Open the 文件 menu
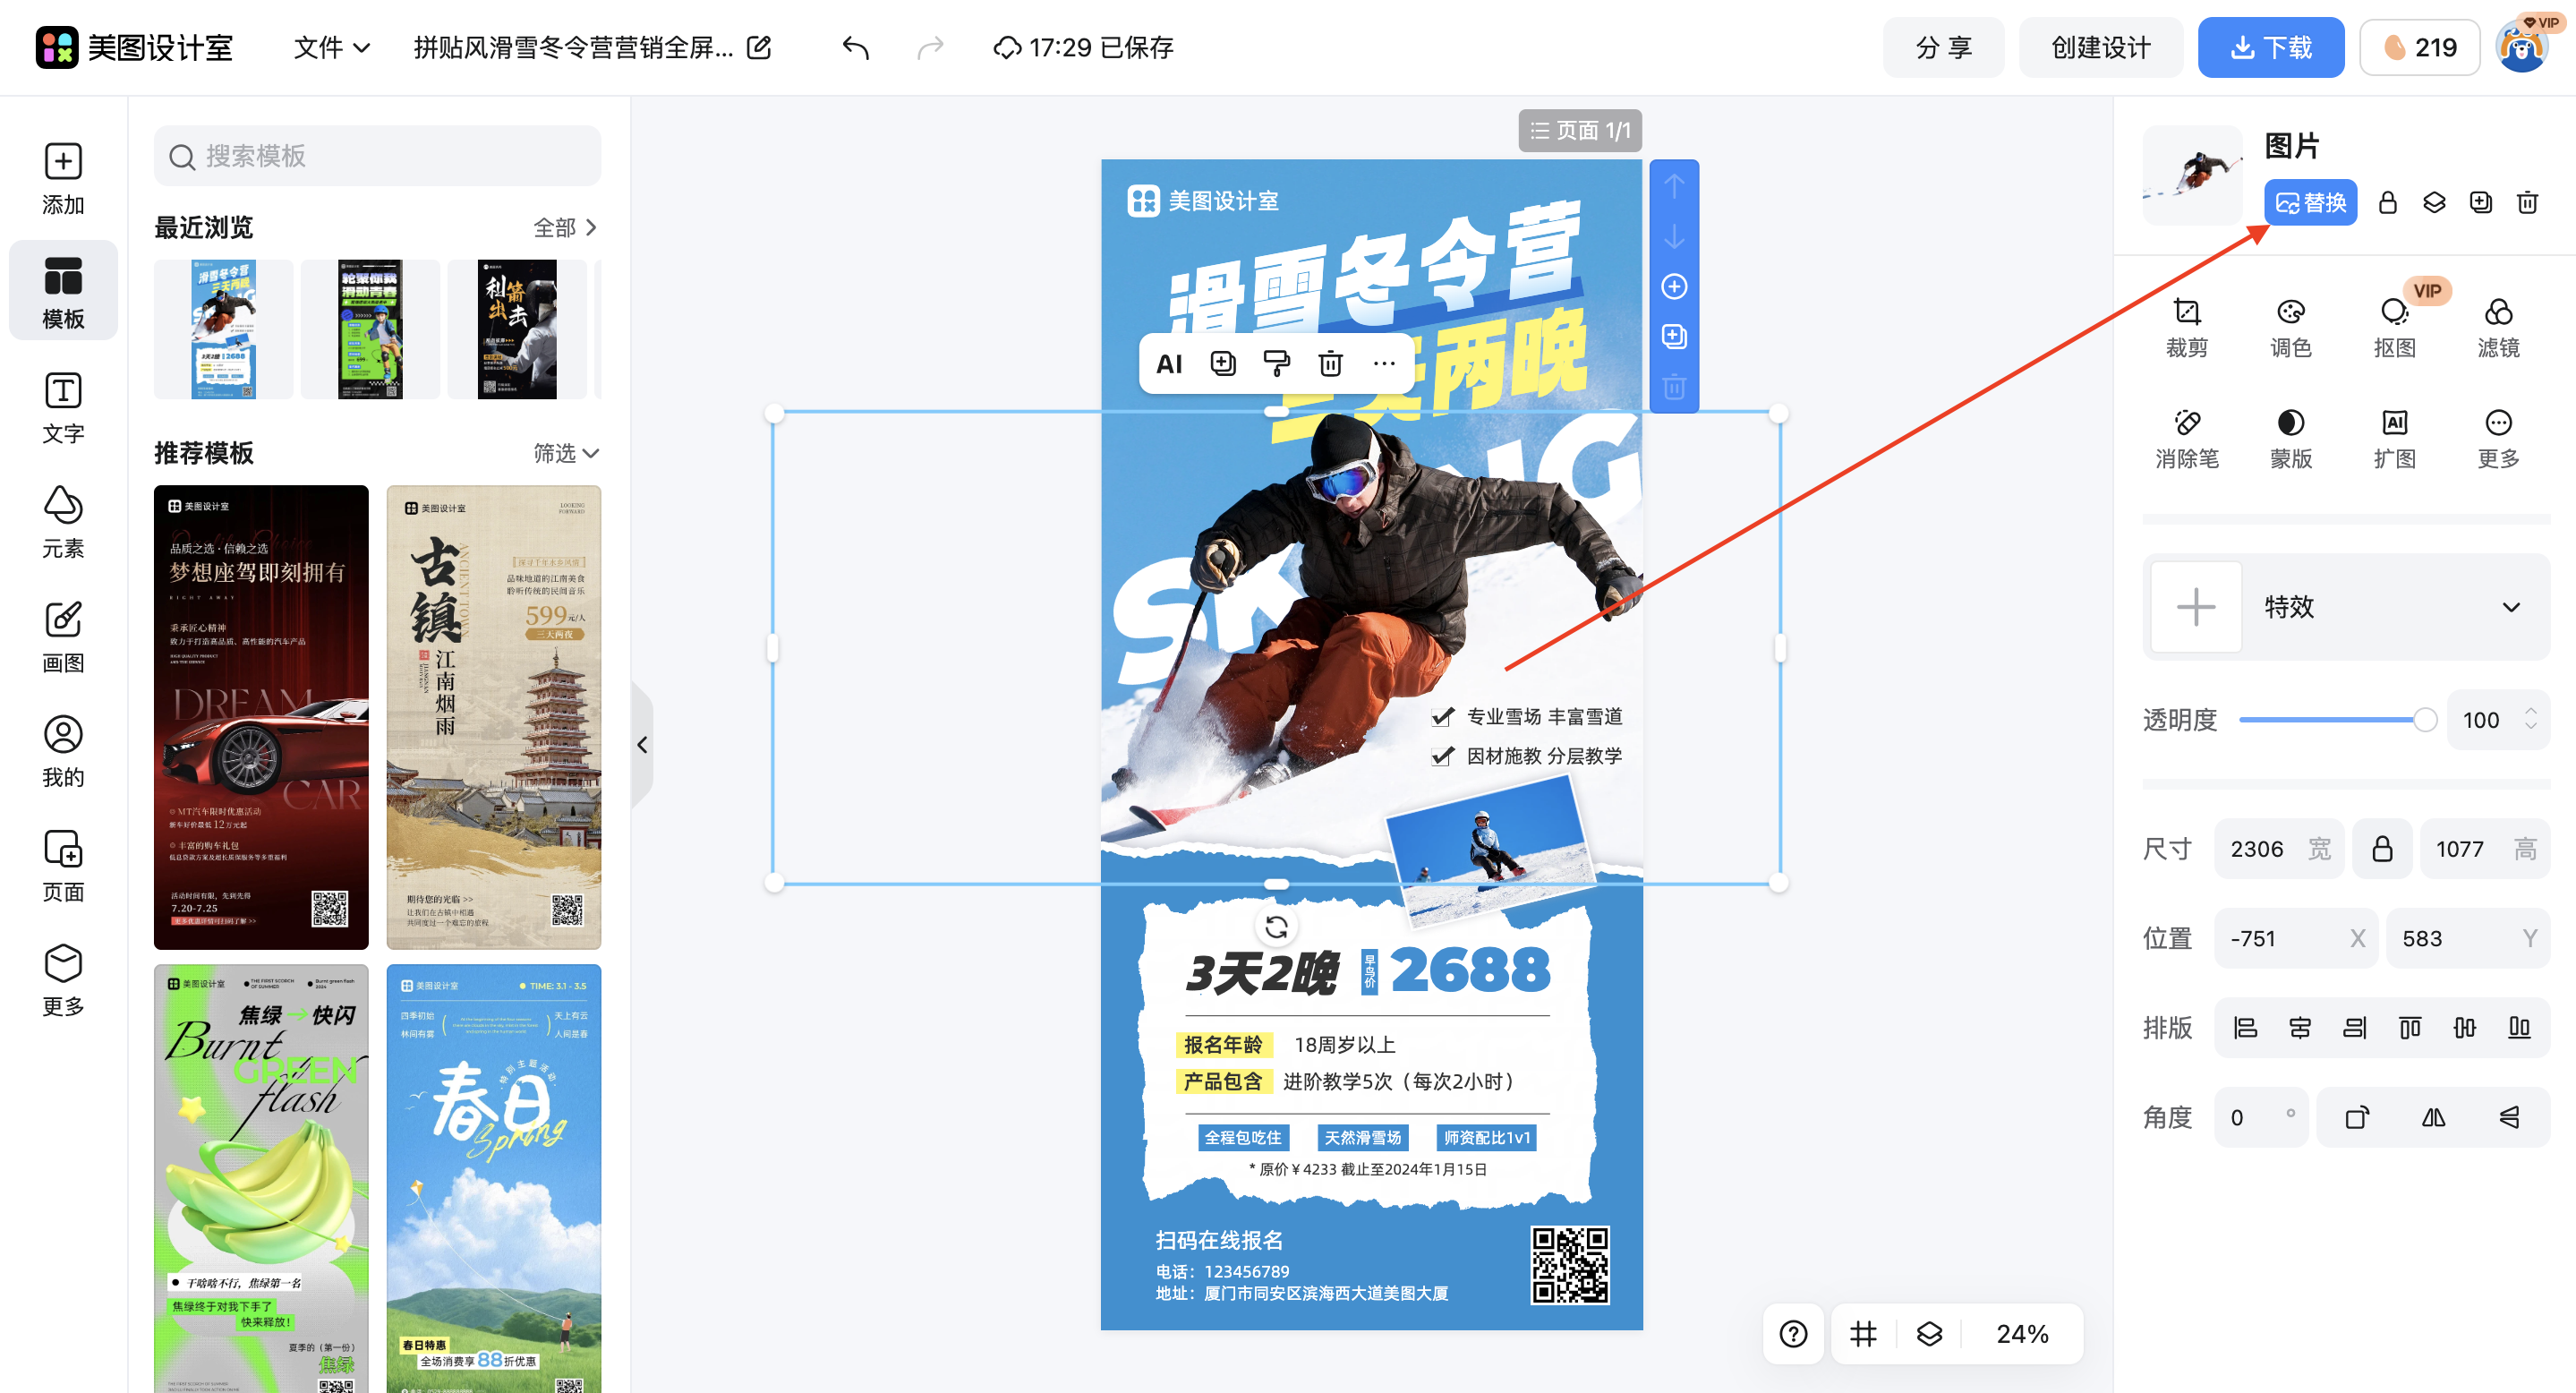 pos(331,47)
